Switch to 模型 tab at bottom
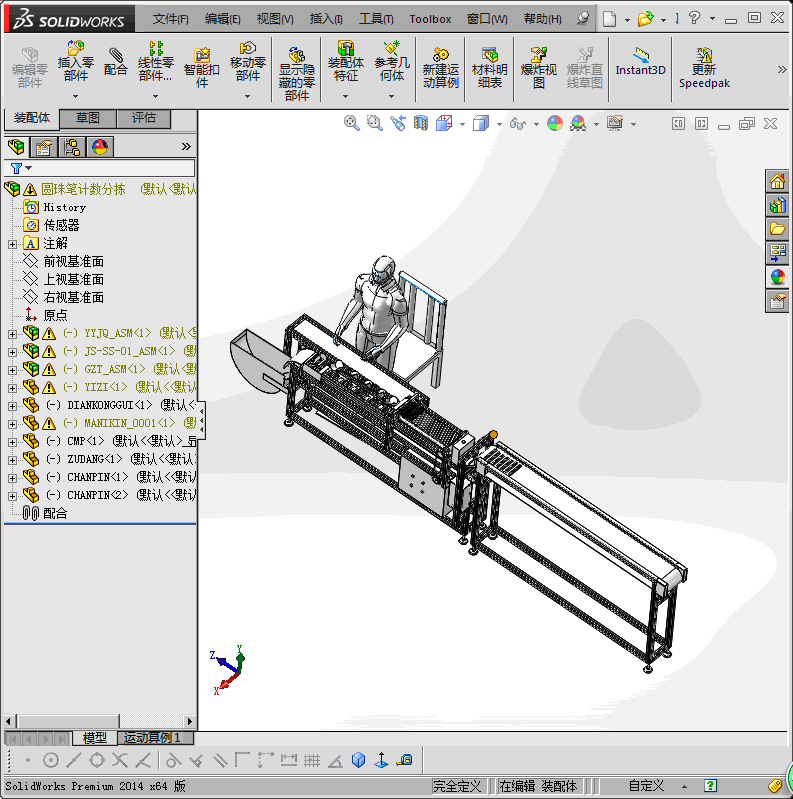This screenshot has height=799, width=793. pyautogui.click(x=95, y=737)
